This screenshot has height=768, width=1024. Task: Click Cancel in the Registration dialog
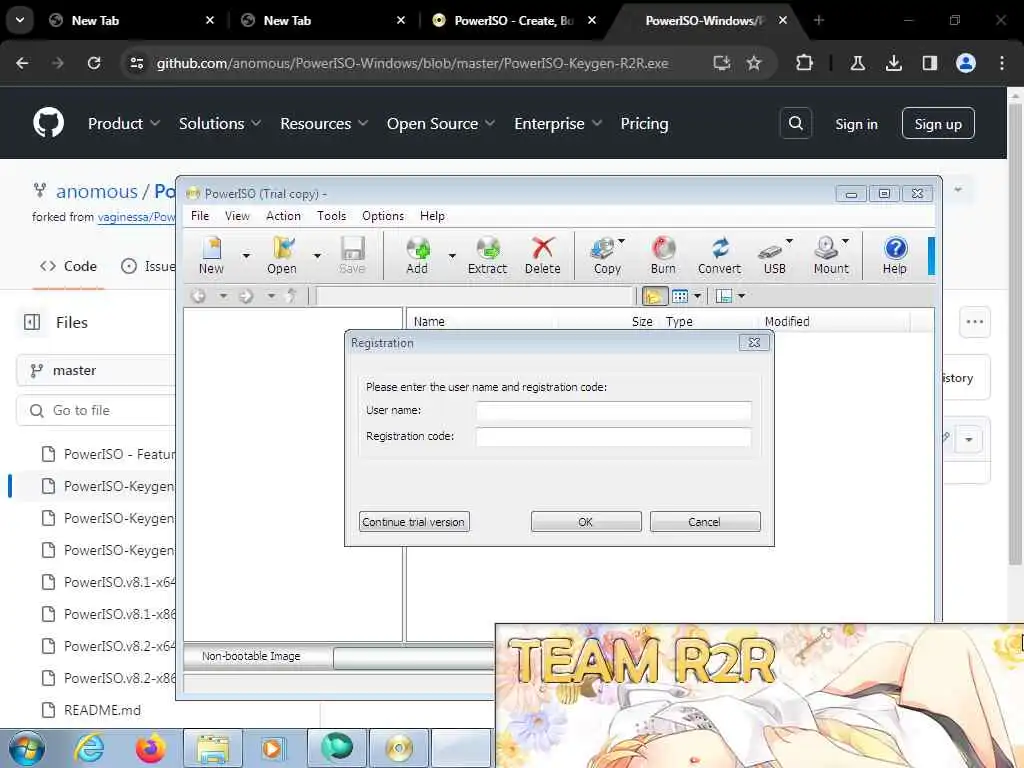pos(705,522)
